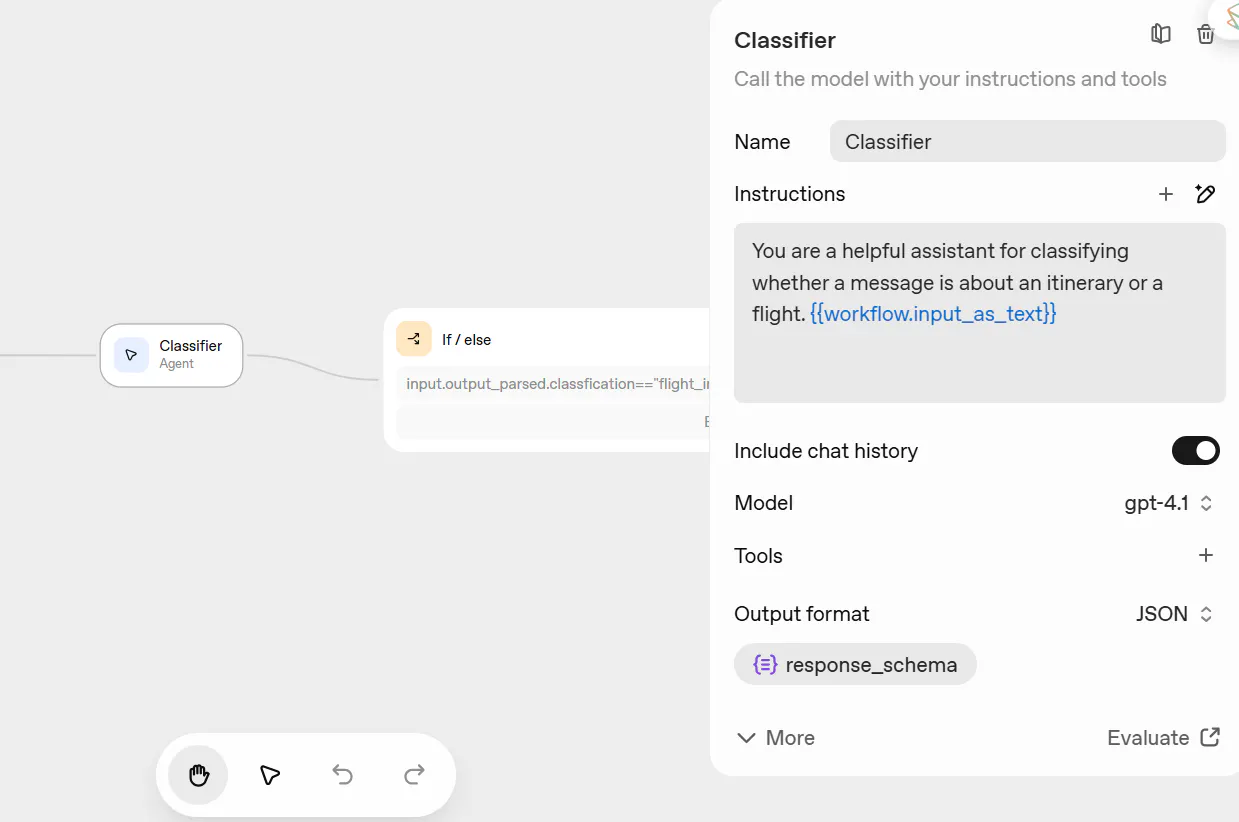Add to instructions with plus icon
This screenshot has height=822, width=1239.
(1166, 194)
